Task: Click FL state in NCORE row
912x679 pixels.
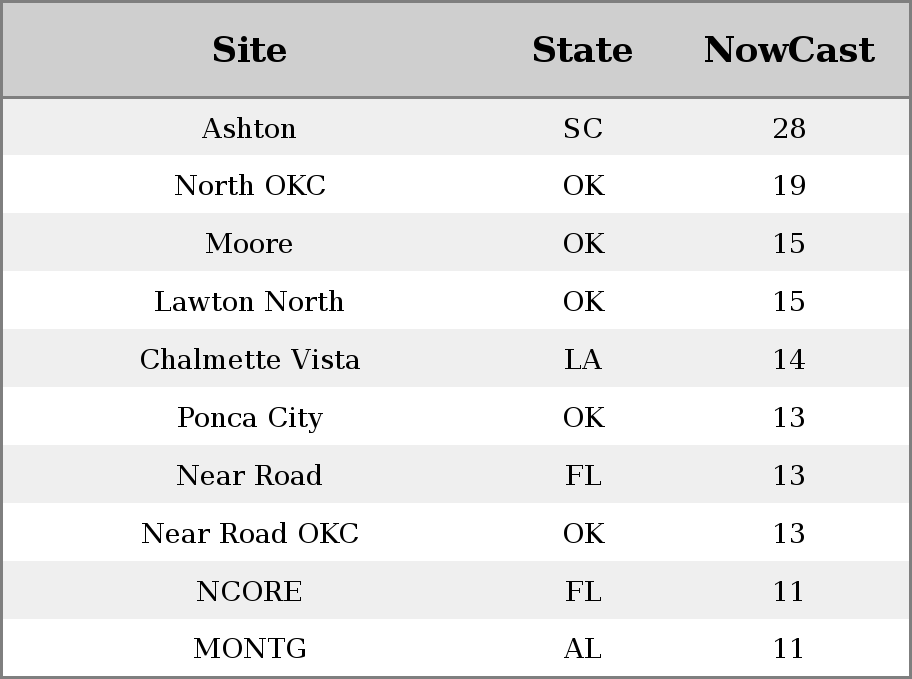Action: coord(583,591)
